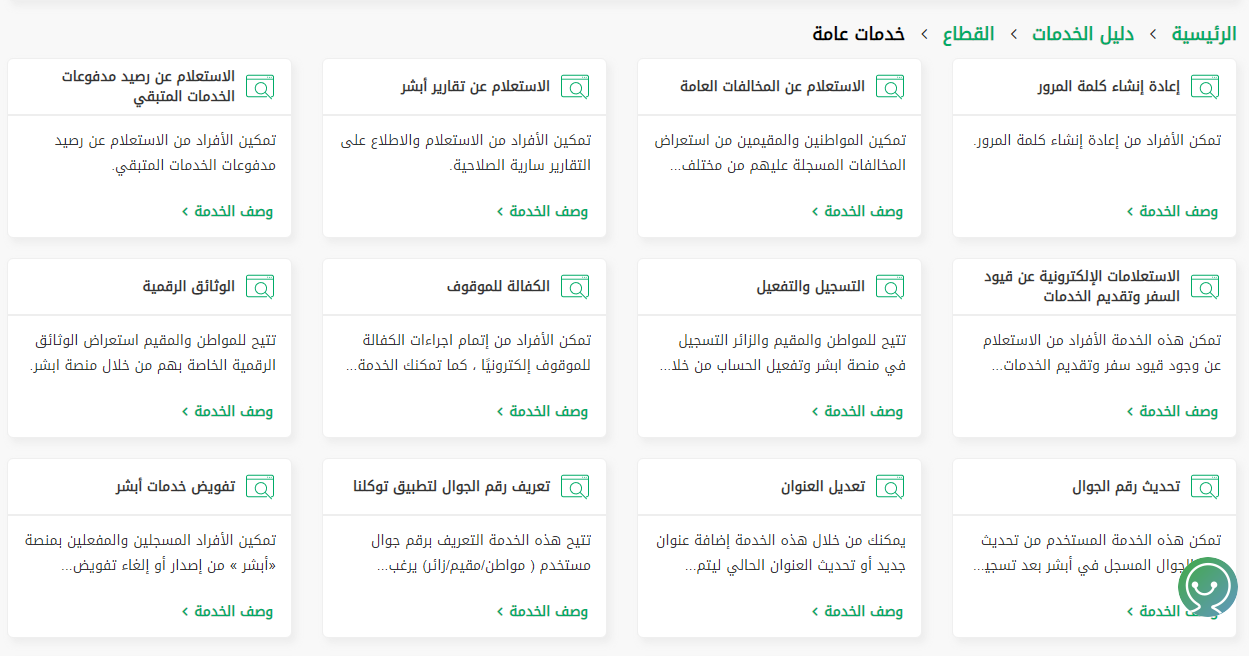Click the icon next to التسجيل والتفعيل
The height and width of the screenshot is (656, 1249).
coord(890,287)
